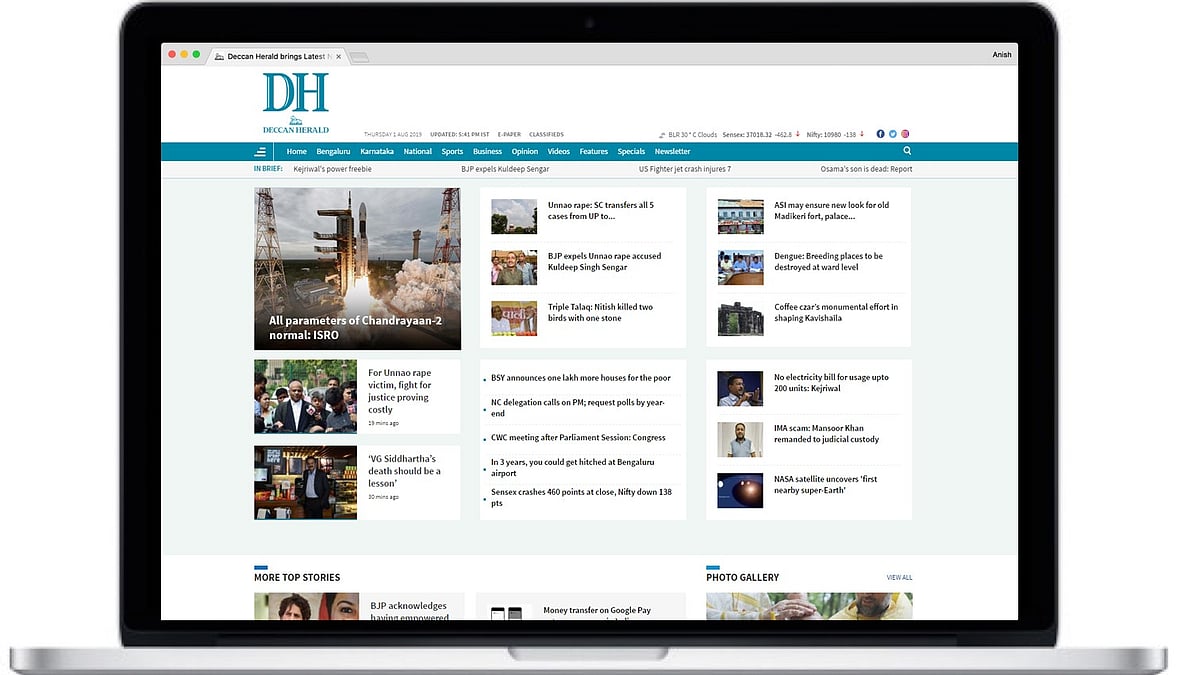
Task: Open 'For Unnao rape victim, fight for justice' story
Action: tap(400, 391)
